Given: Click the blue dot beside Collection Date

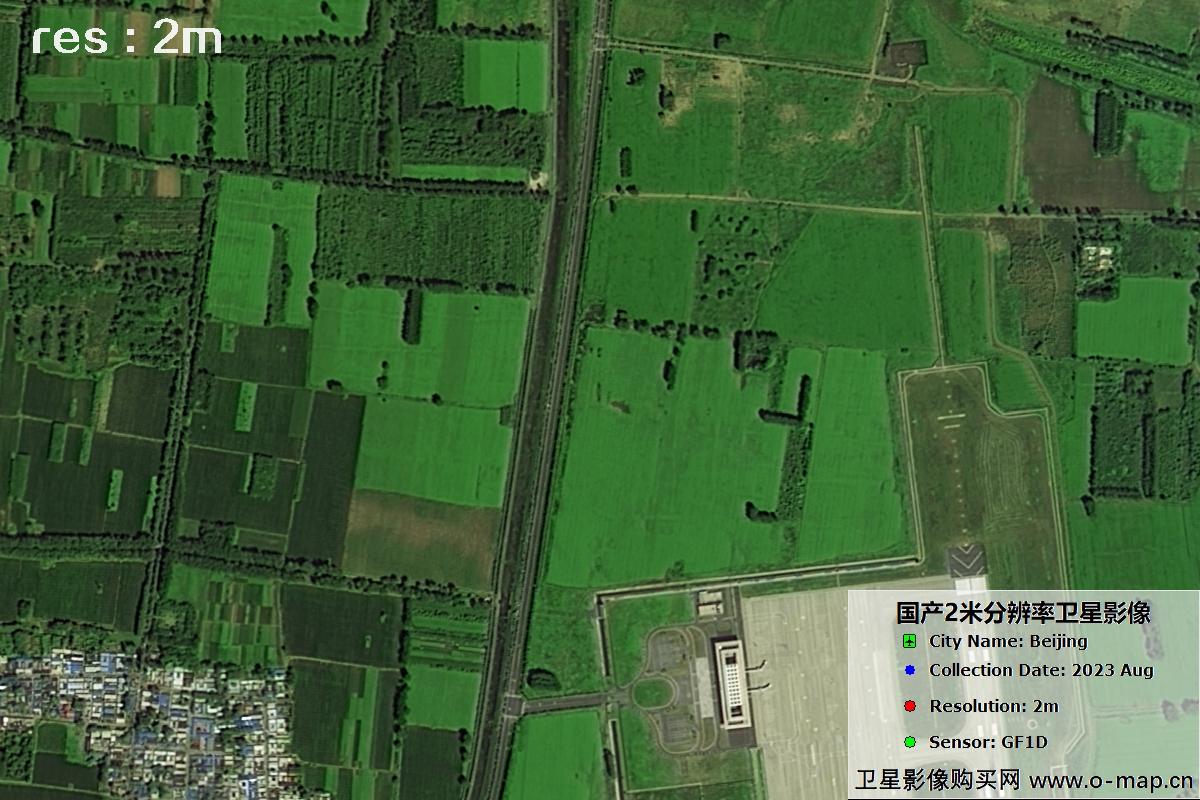Looking at the screenshot, I should 909,671.
